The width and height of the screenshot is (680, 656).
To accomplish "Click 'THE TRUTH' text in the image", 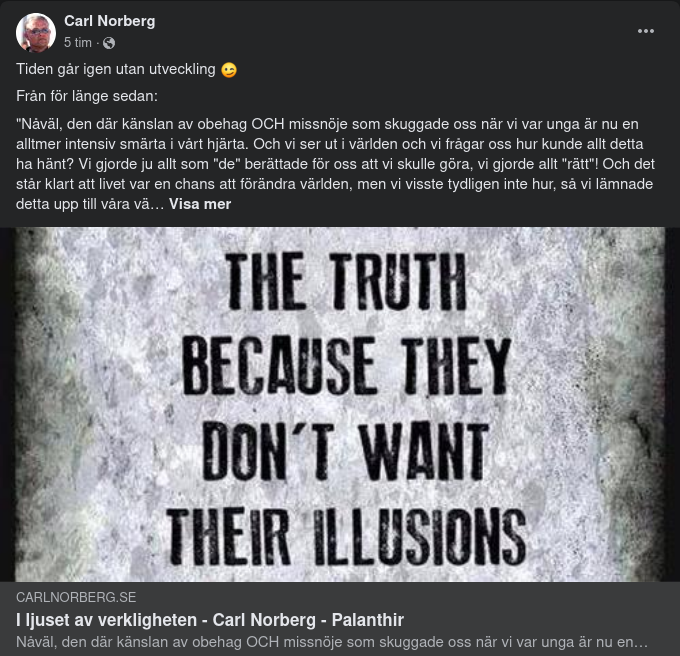I will coord(346,282).
